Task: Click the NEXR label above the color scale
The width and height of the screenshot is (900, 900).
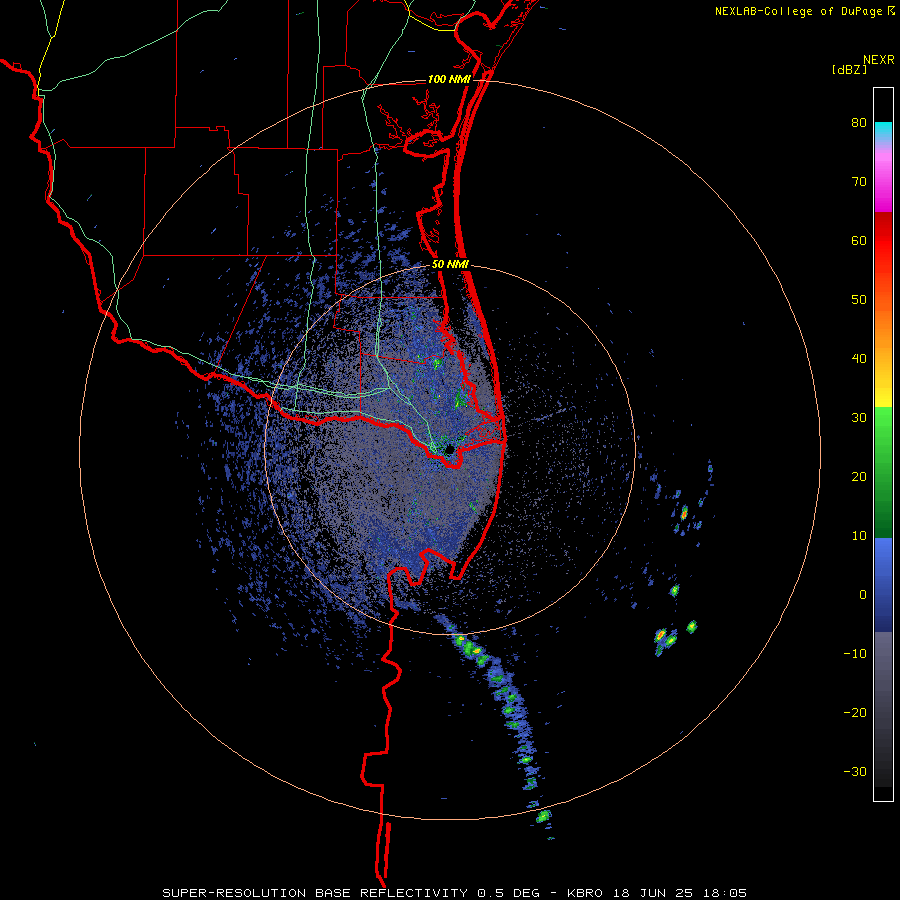Action: coord(878,60)
